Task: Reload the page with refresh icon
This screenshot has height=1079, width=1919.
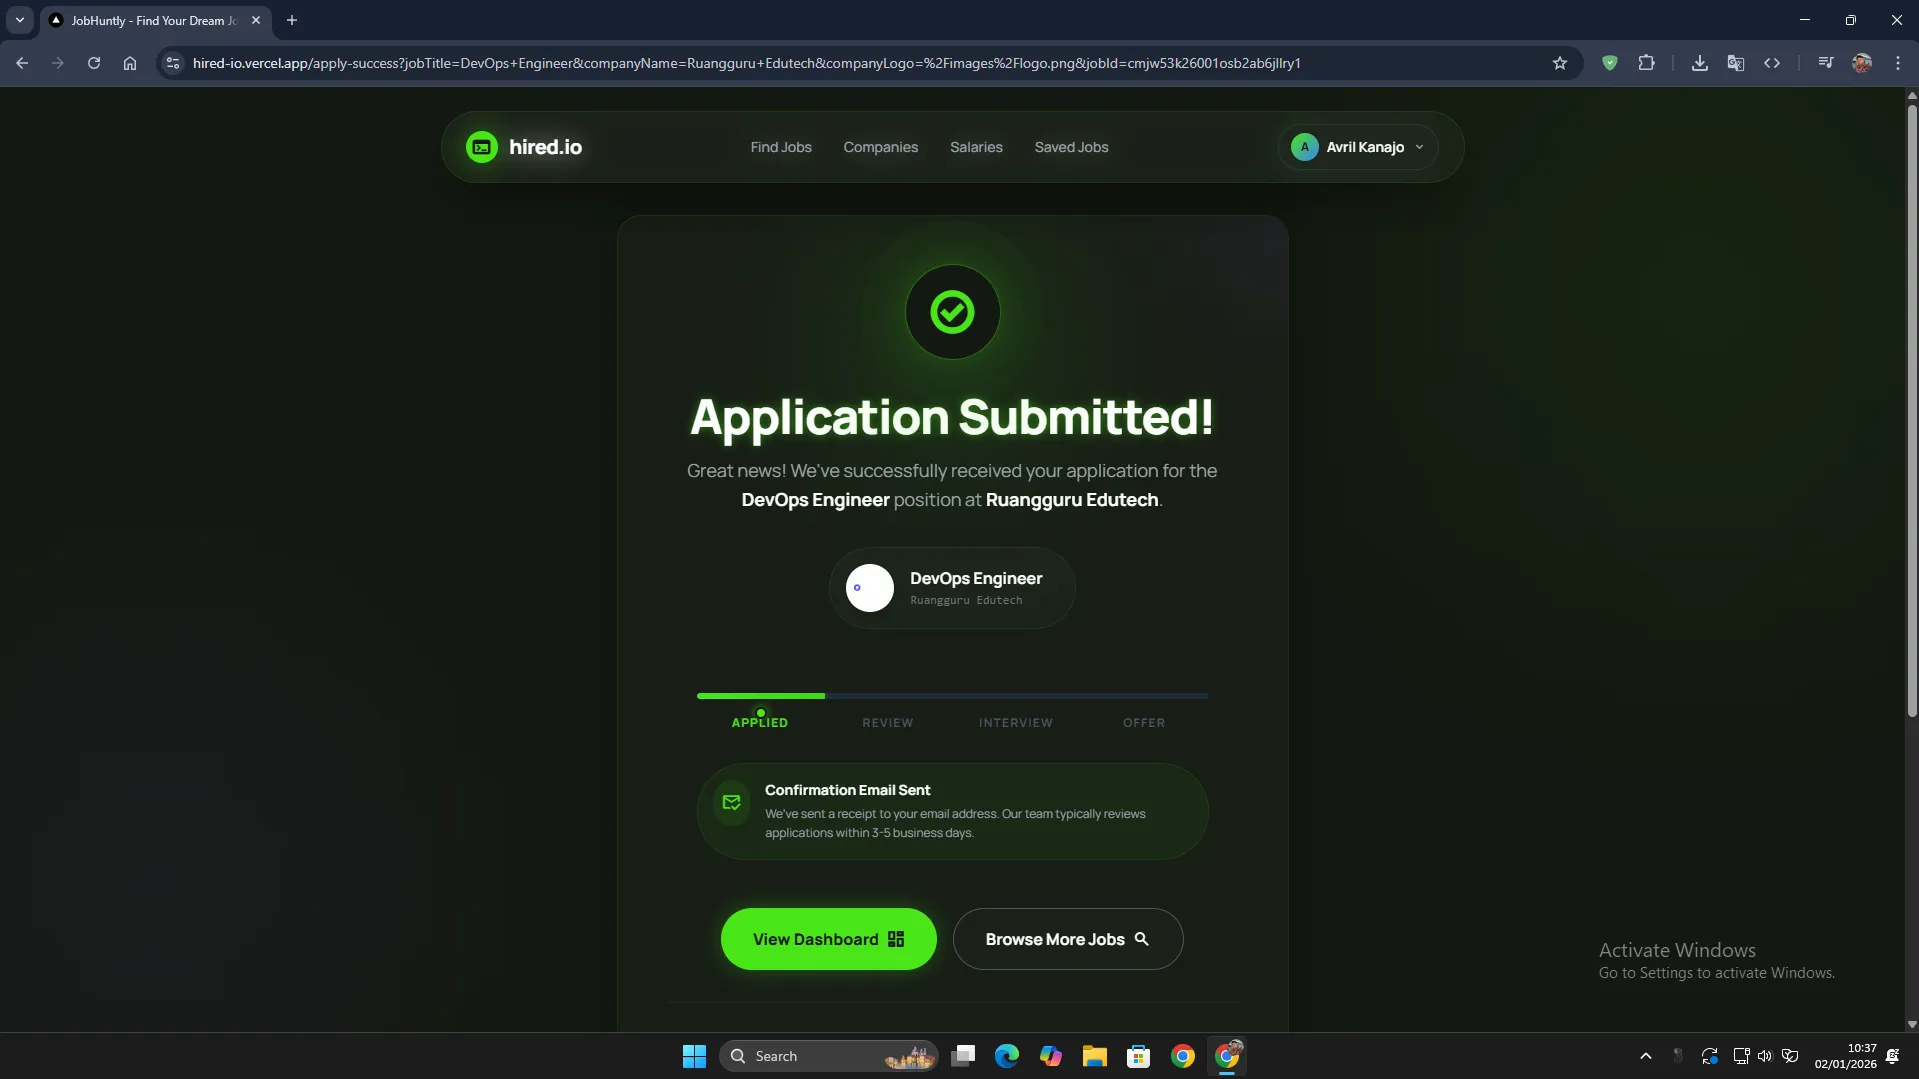Action: coord(94,63)
